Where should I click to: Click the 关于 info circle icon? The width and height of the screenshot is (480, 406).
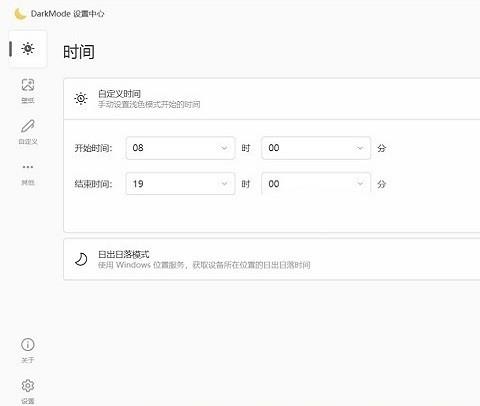point(28,344)
